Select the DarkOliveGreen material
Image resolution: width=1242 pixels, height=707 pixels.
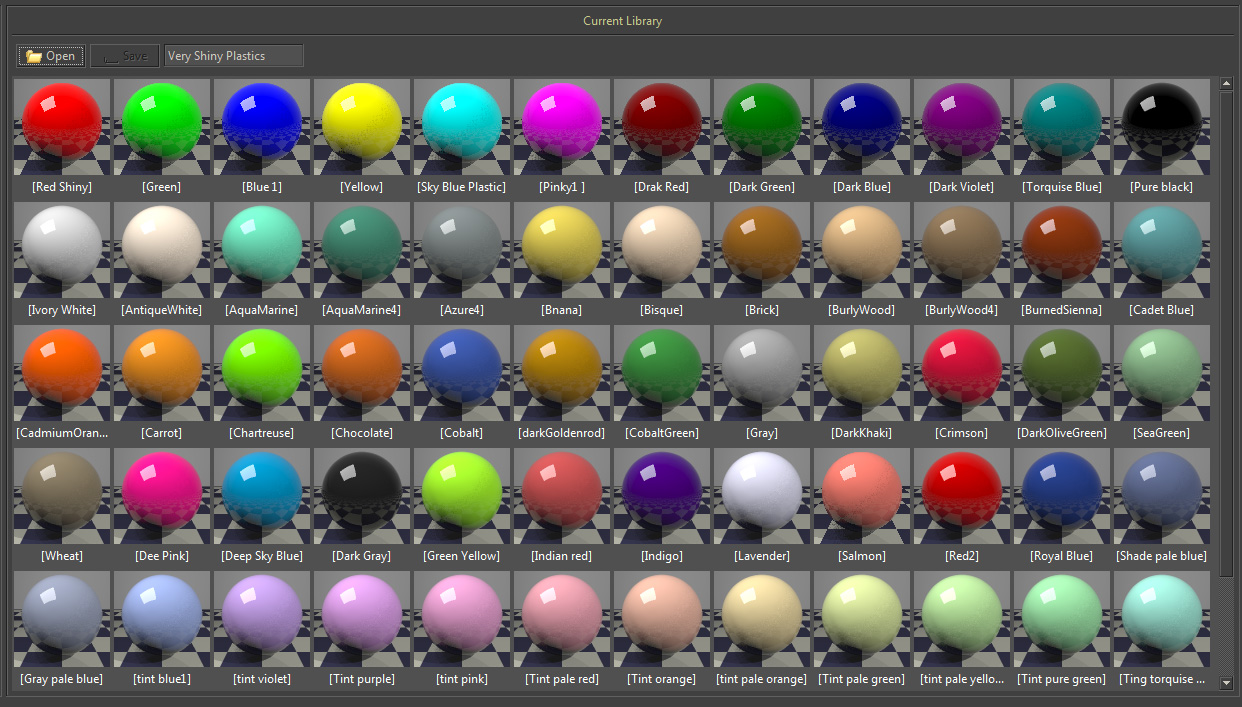click(1062, 373)
